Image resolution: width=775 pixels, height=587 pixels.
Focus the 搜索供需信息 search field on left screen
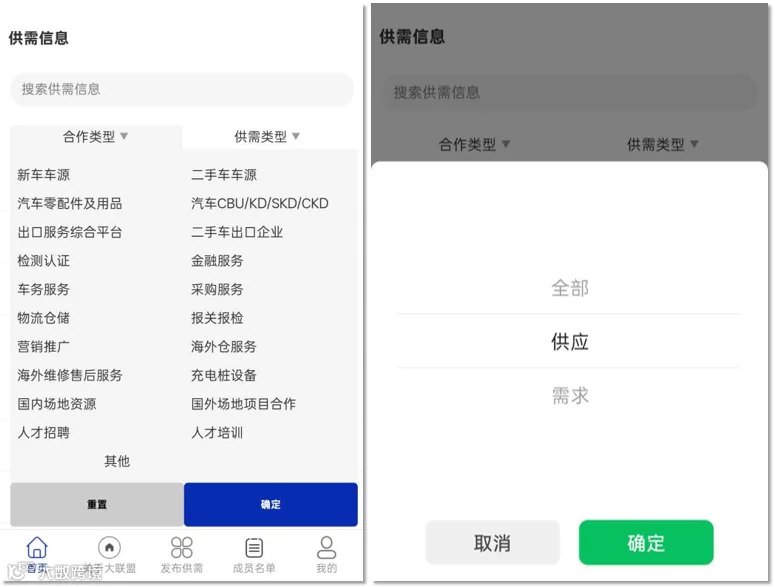coord(182,89)
